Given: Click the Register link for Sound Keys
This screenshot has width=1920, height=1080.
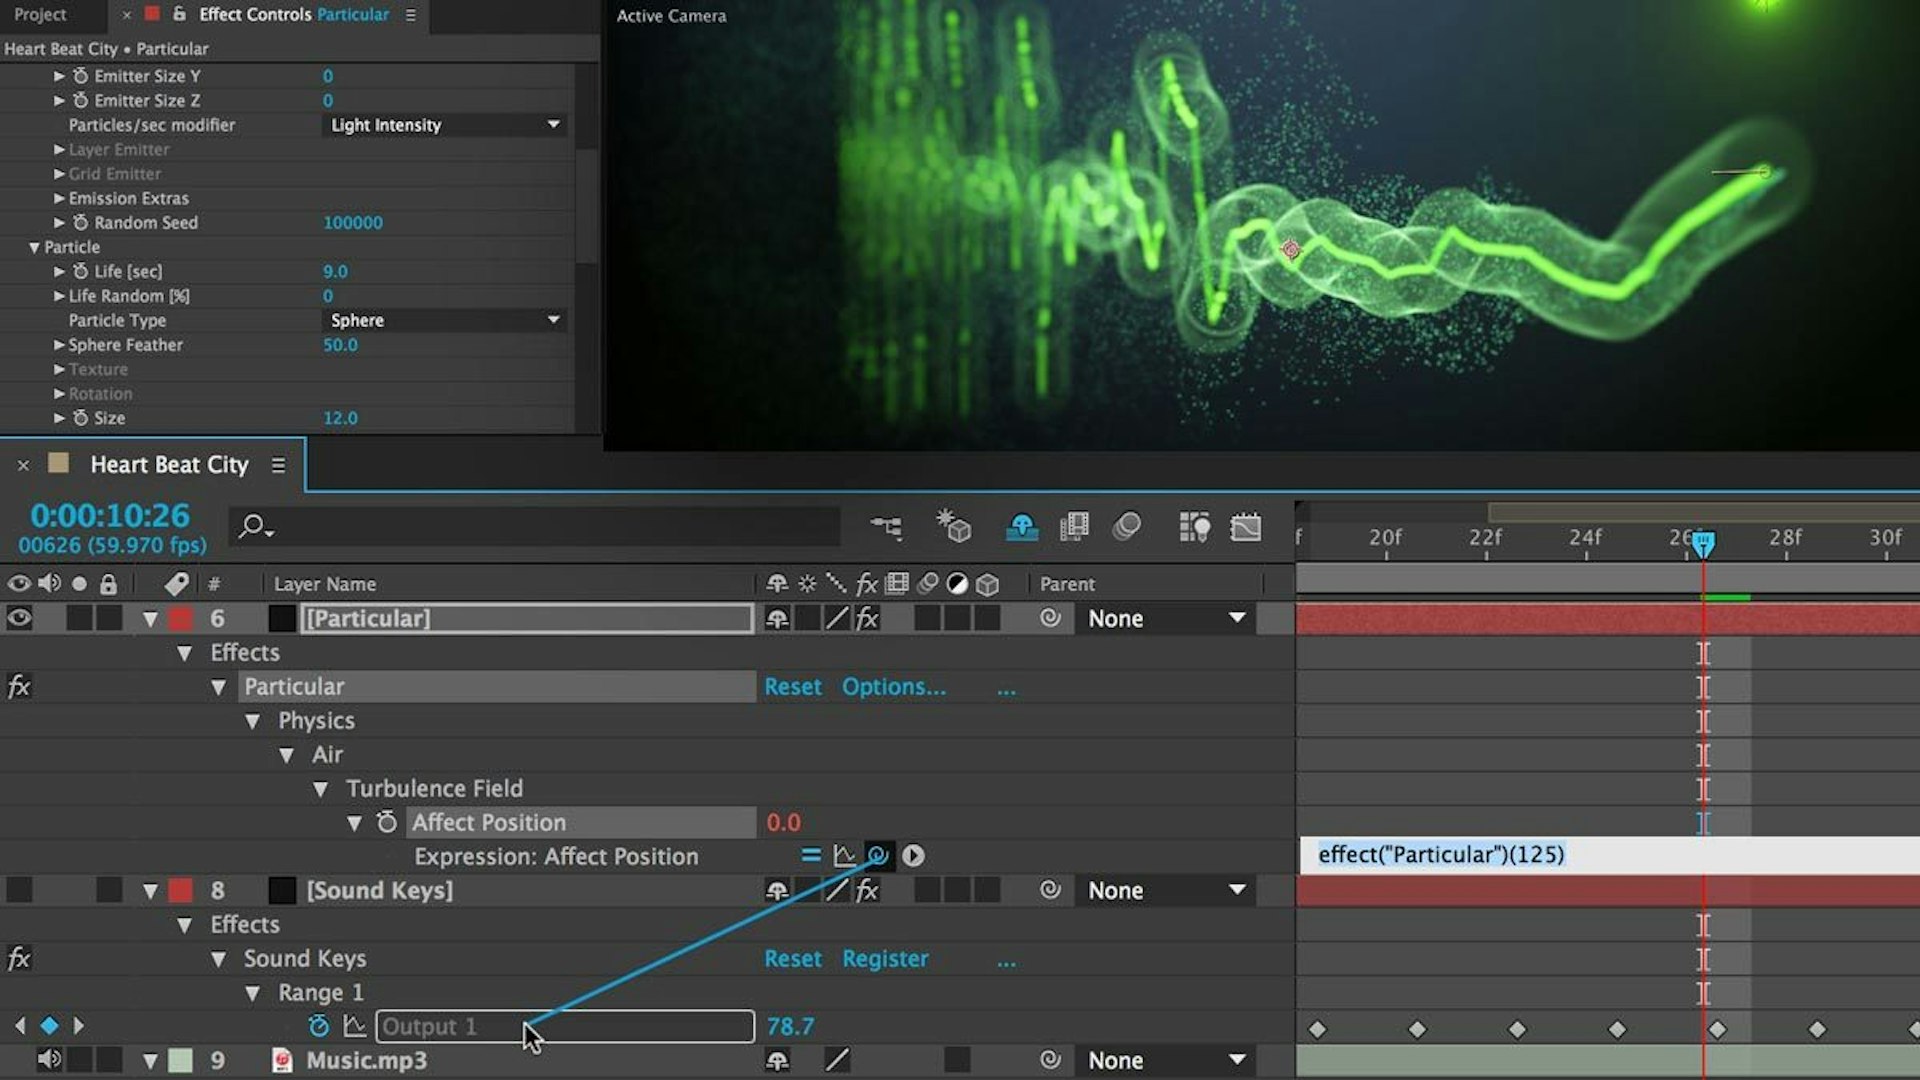Looking at the screenshot, I should (x=884, y=958).
